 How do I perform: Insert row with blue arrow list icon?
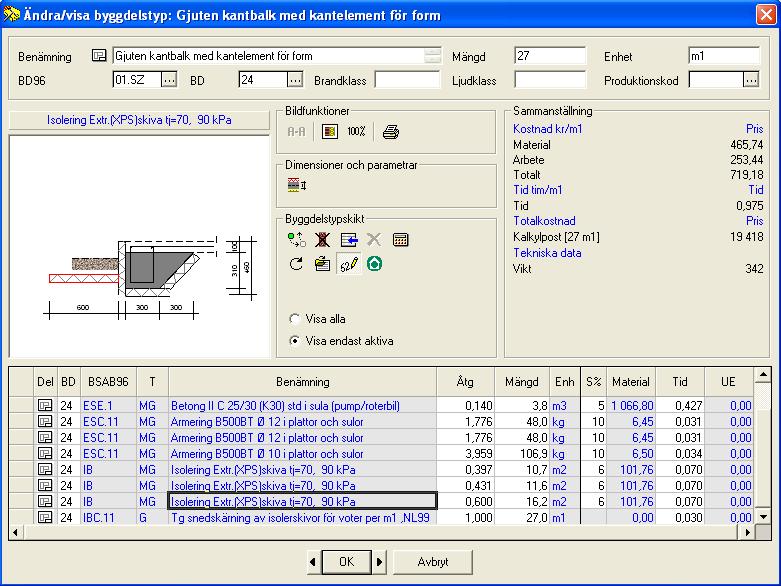click(x=349, y=240)
